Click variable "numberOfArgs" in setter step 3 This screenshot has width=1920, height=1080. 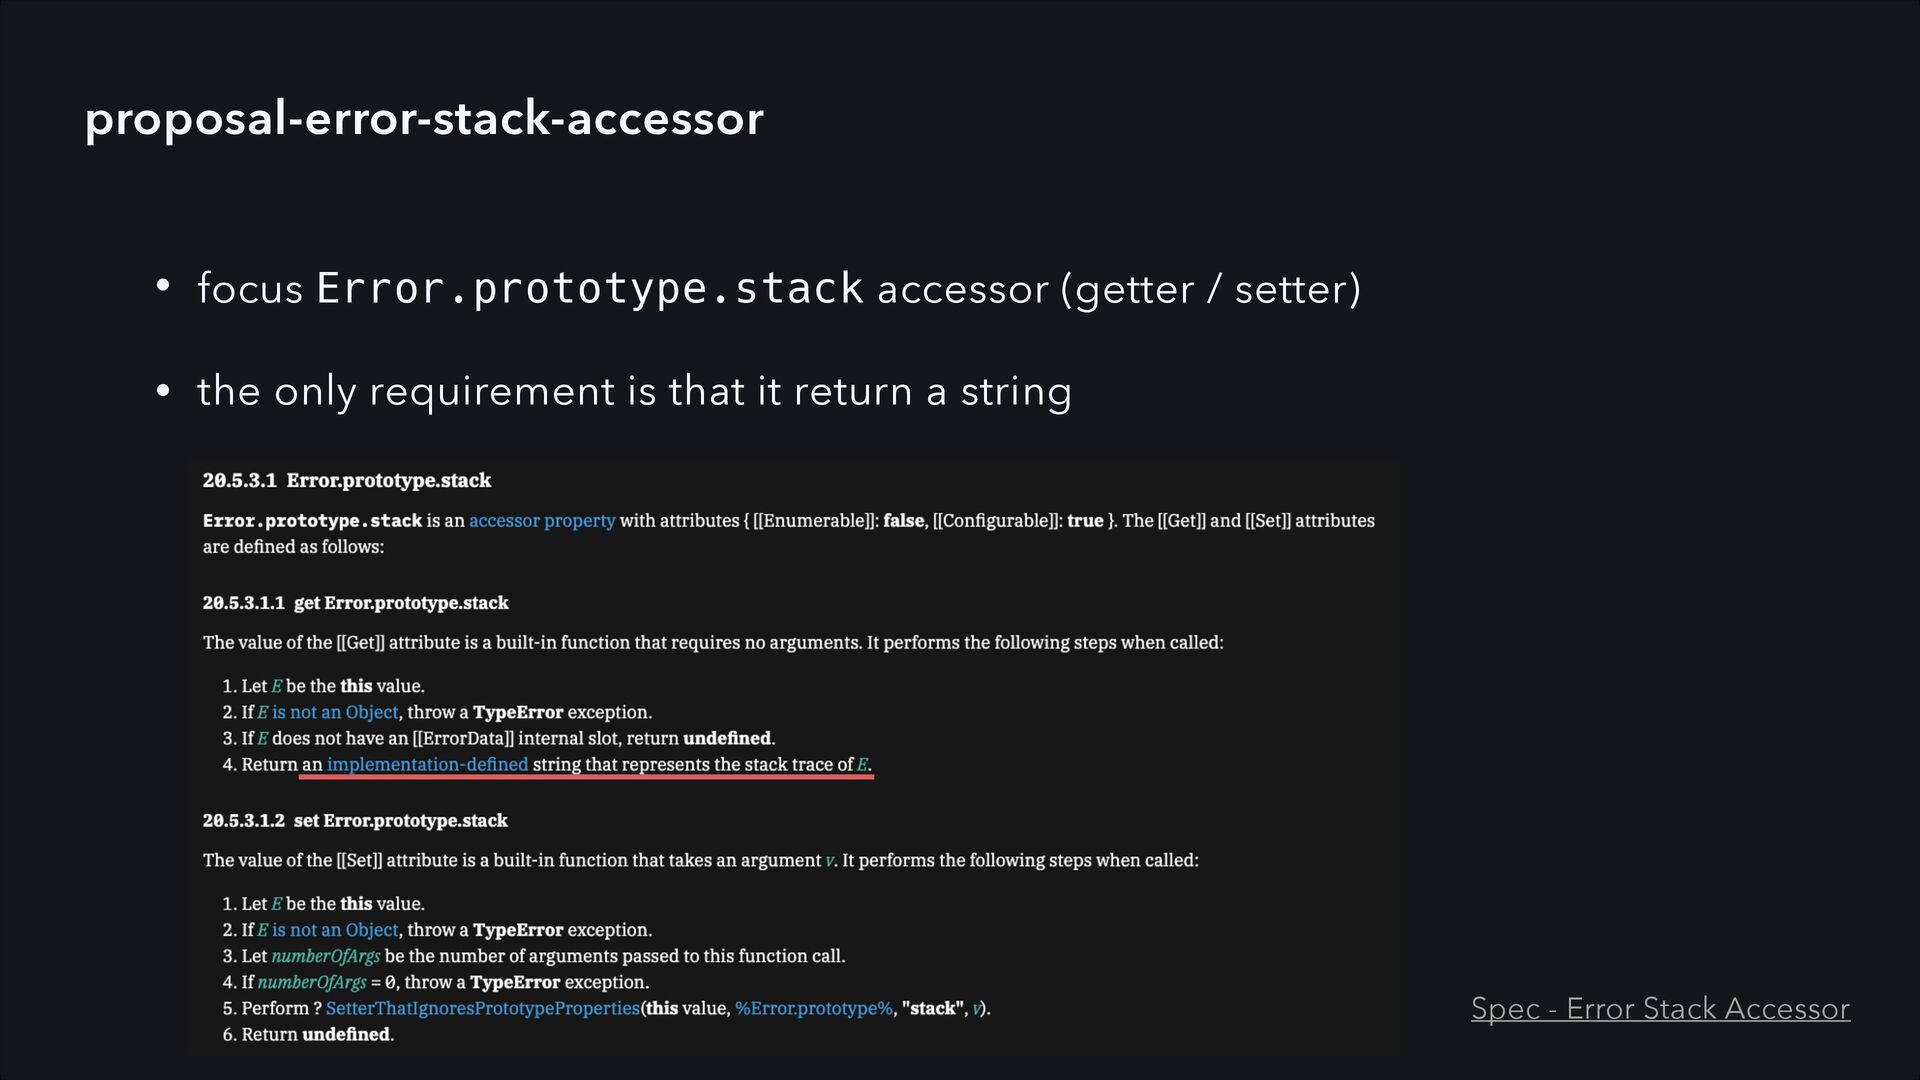click(325, 956)
